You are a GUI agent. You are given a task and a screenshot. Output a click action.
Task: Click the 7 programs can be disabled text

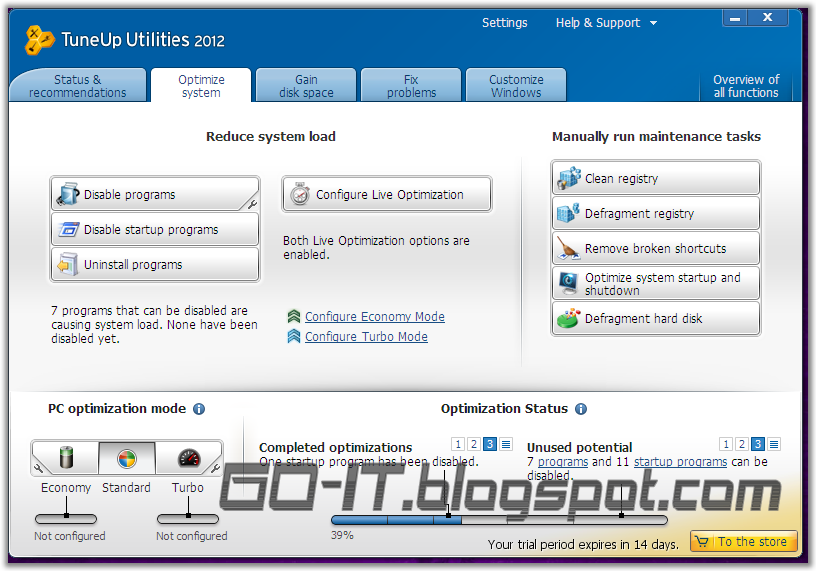[155, 324]
